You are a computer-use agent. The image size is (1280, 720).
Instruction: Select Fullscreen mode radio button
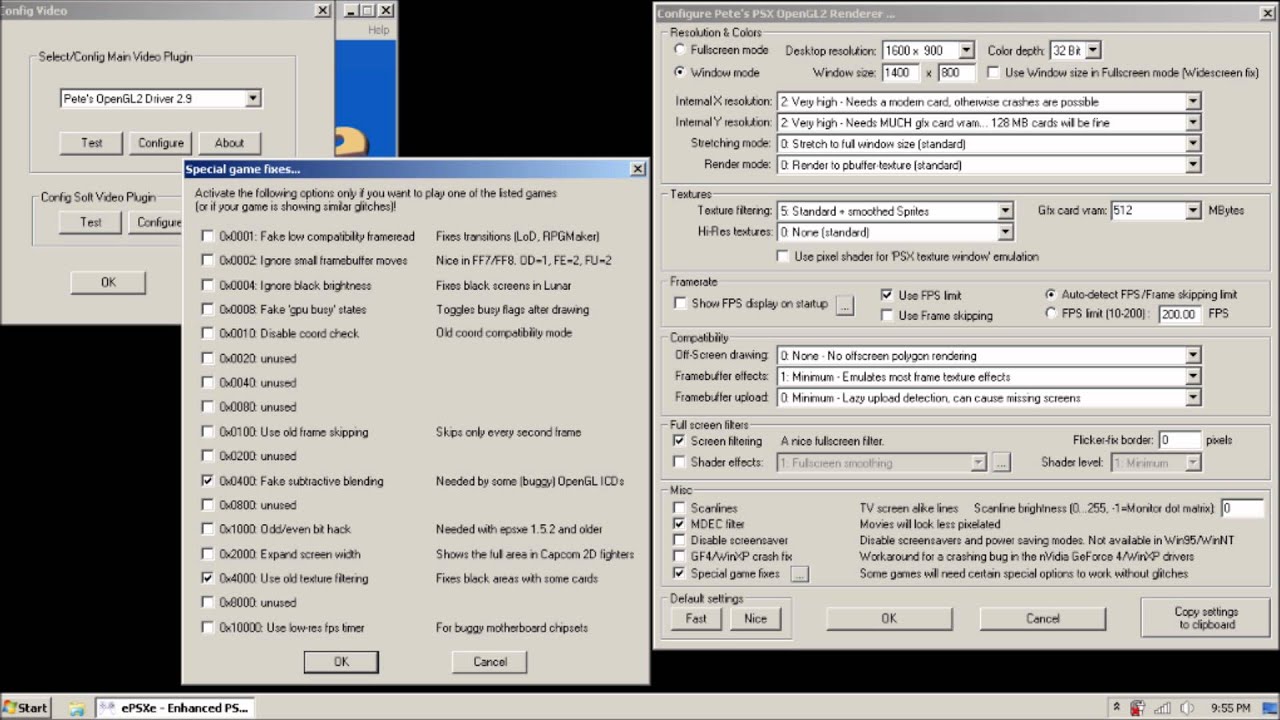tap(680, 50)
